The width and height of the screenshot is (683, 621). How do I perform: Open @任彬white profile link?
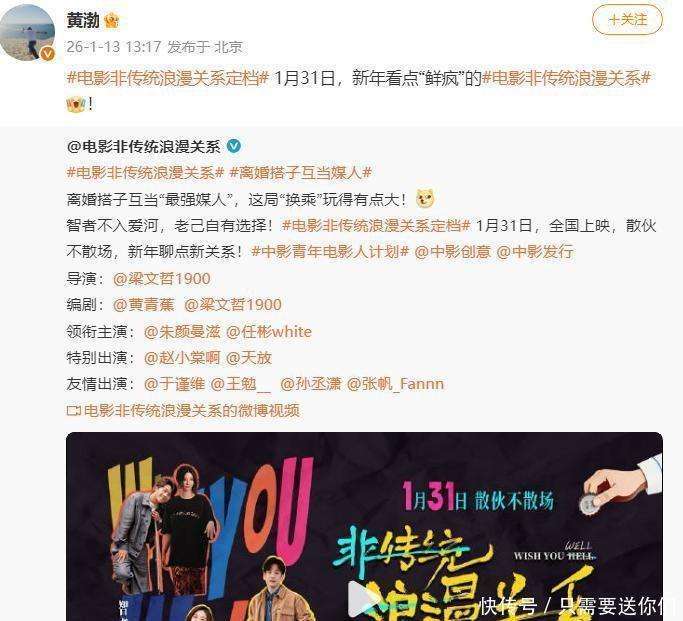tap(269, 332)
